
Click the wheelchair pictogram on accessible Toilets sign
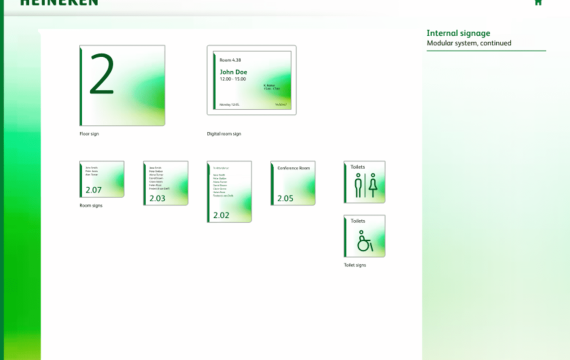pos(365,241)
